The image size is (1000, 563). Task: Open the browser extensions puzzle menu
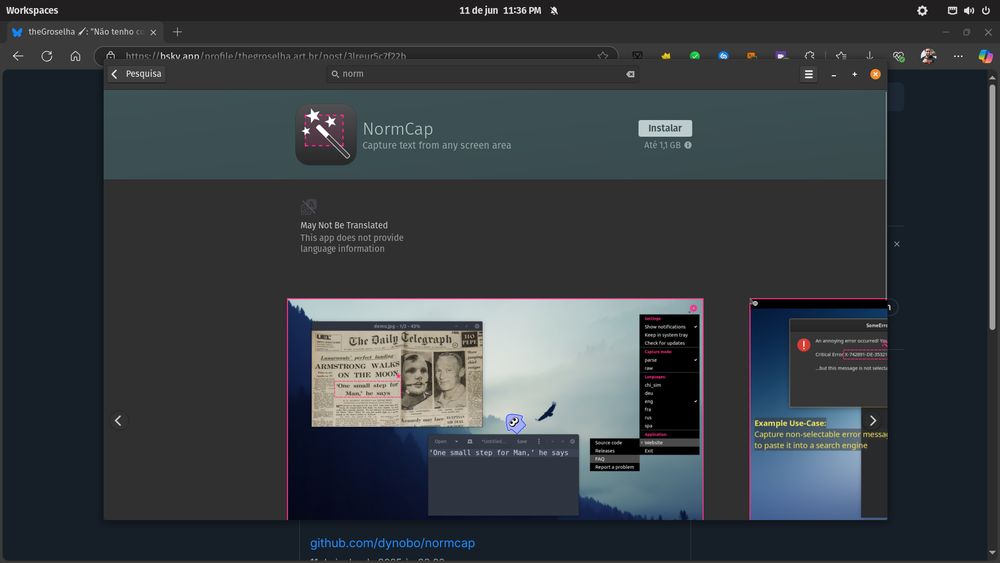tap(809, 56)
